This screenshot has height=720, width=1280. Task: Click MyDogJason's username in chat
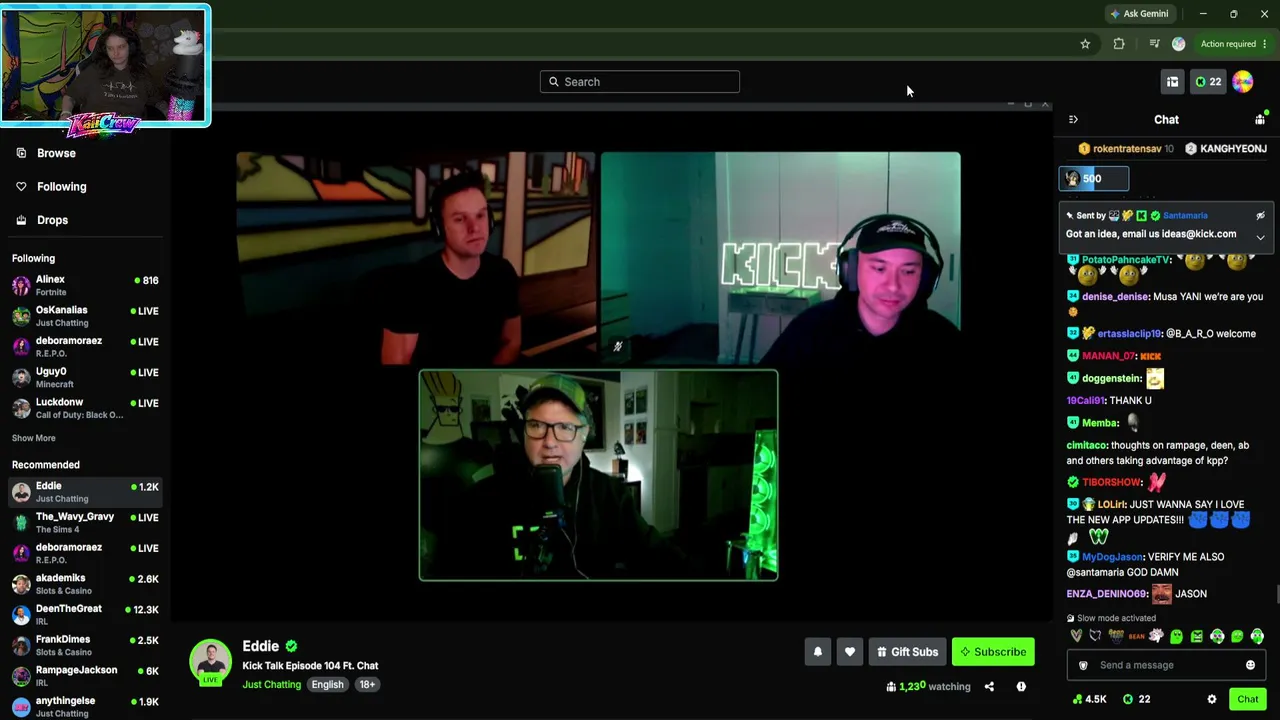click(1112, 557)
